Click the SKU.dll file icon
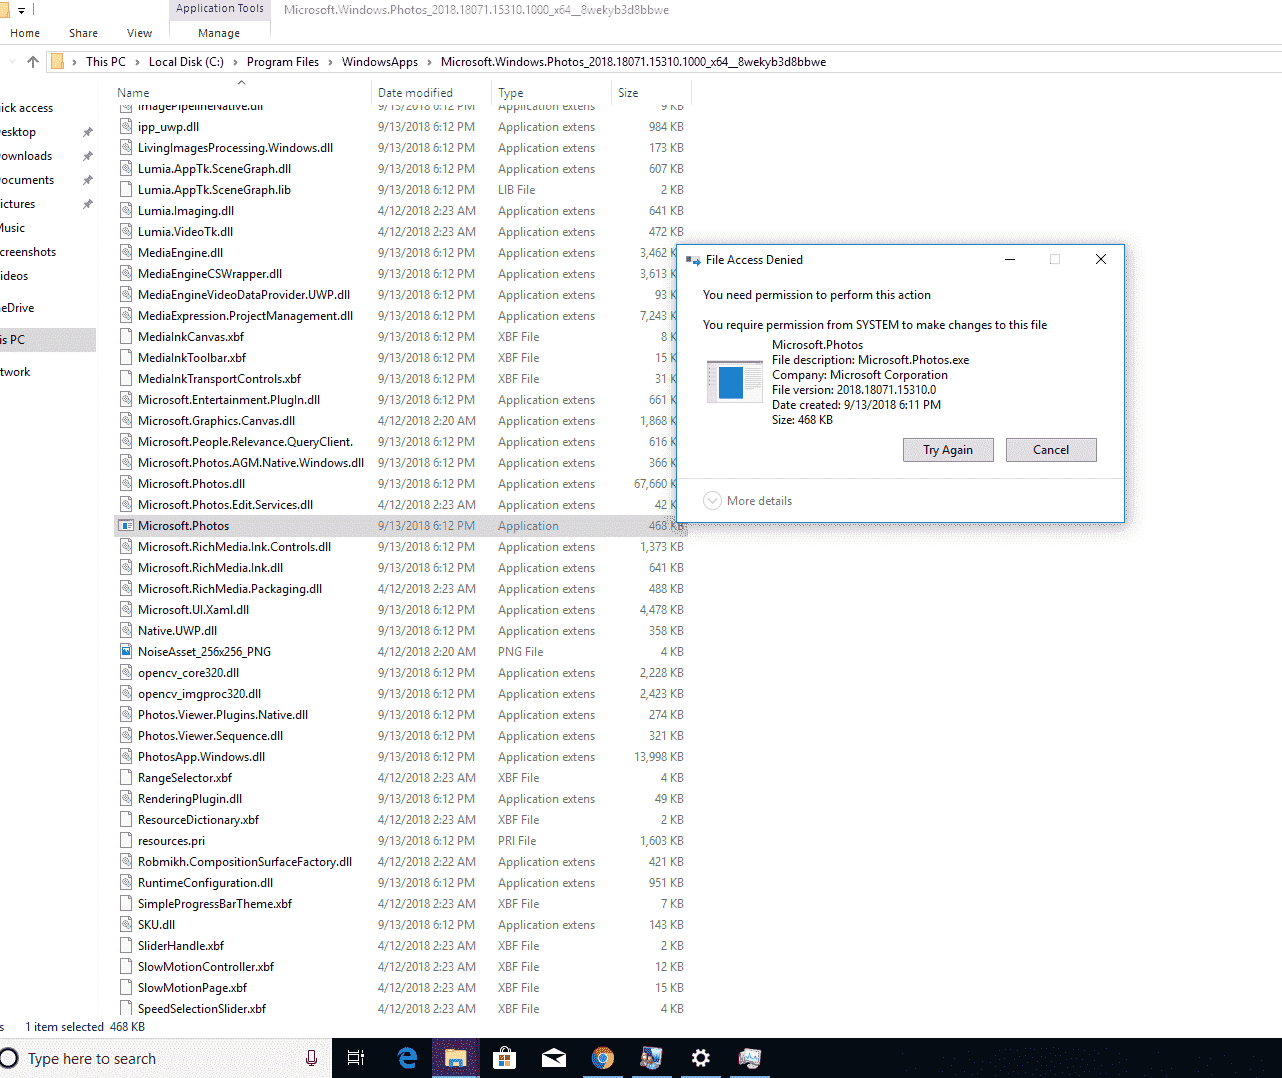The width and height of the screenshot is (1282, 1078). tap(126, 924)
